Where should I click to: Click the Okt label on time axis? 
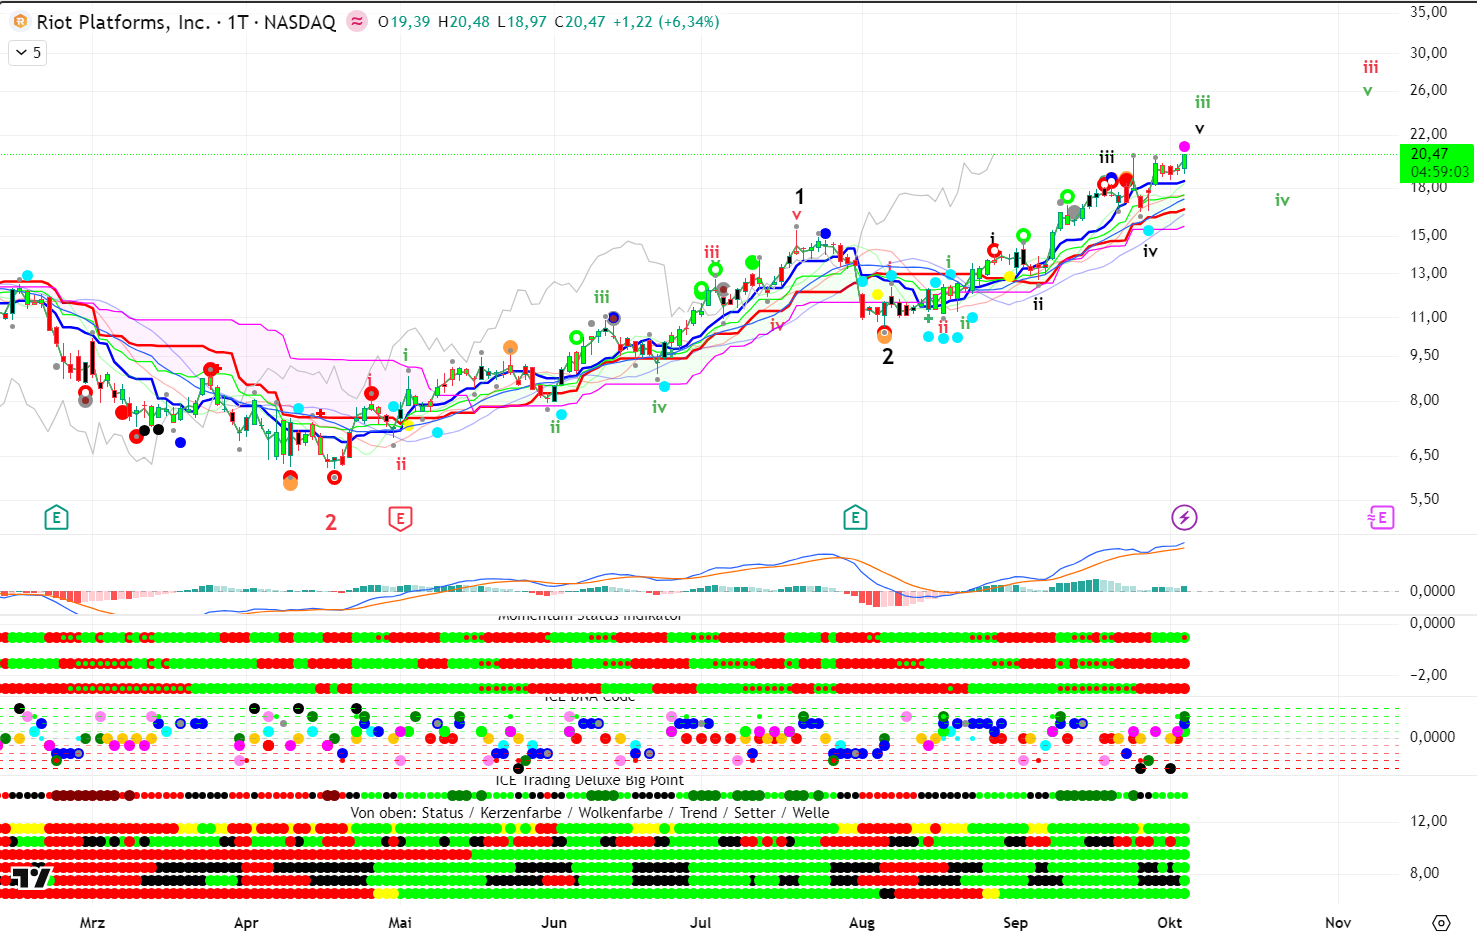1169,922
